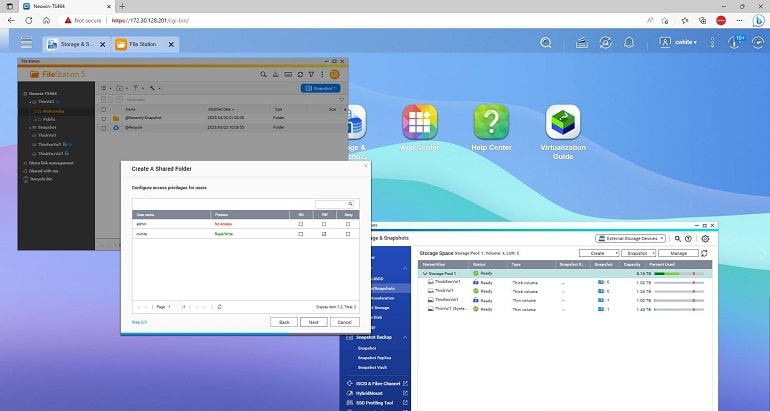Open the QTS more options vertical dots
Image resolution: width=770 pixels, height=411 pixels.
[713, 43]
